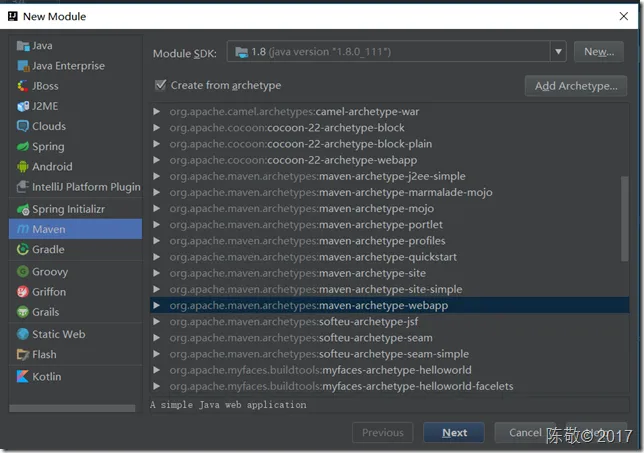644x453 pixels.
Task: Expand maven-archetype-quickstart node
Action: point(156,257)
